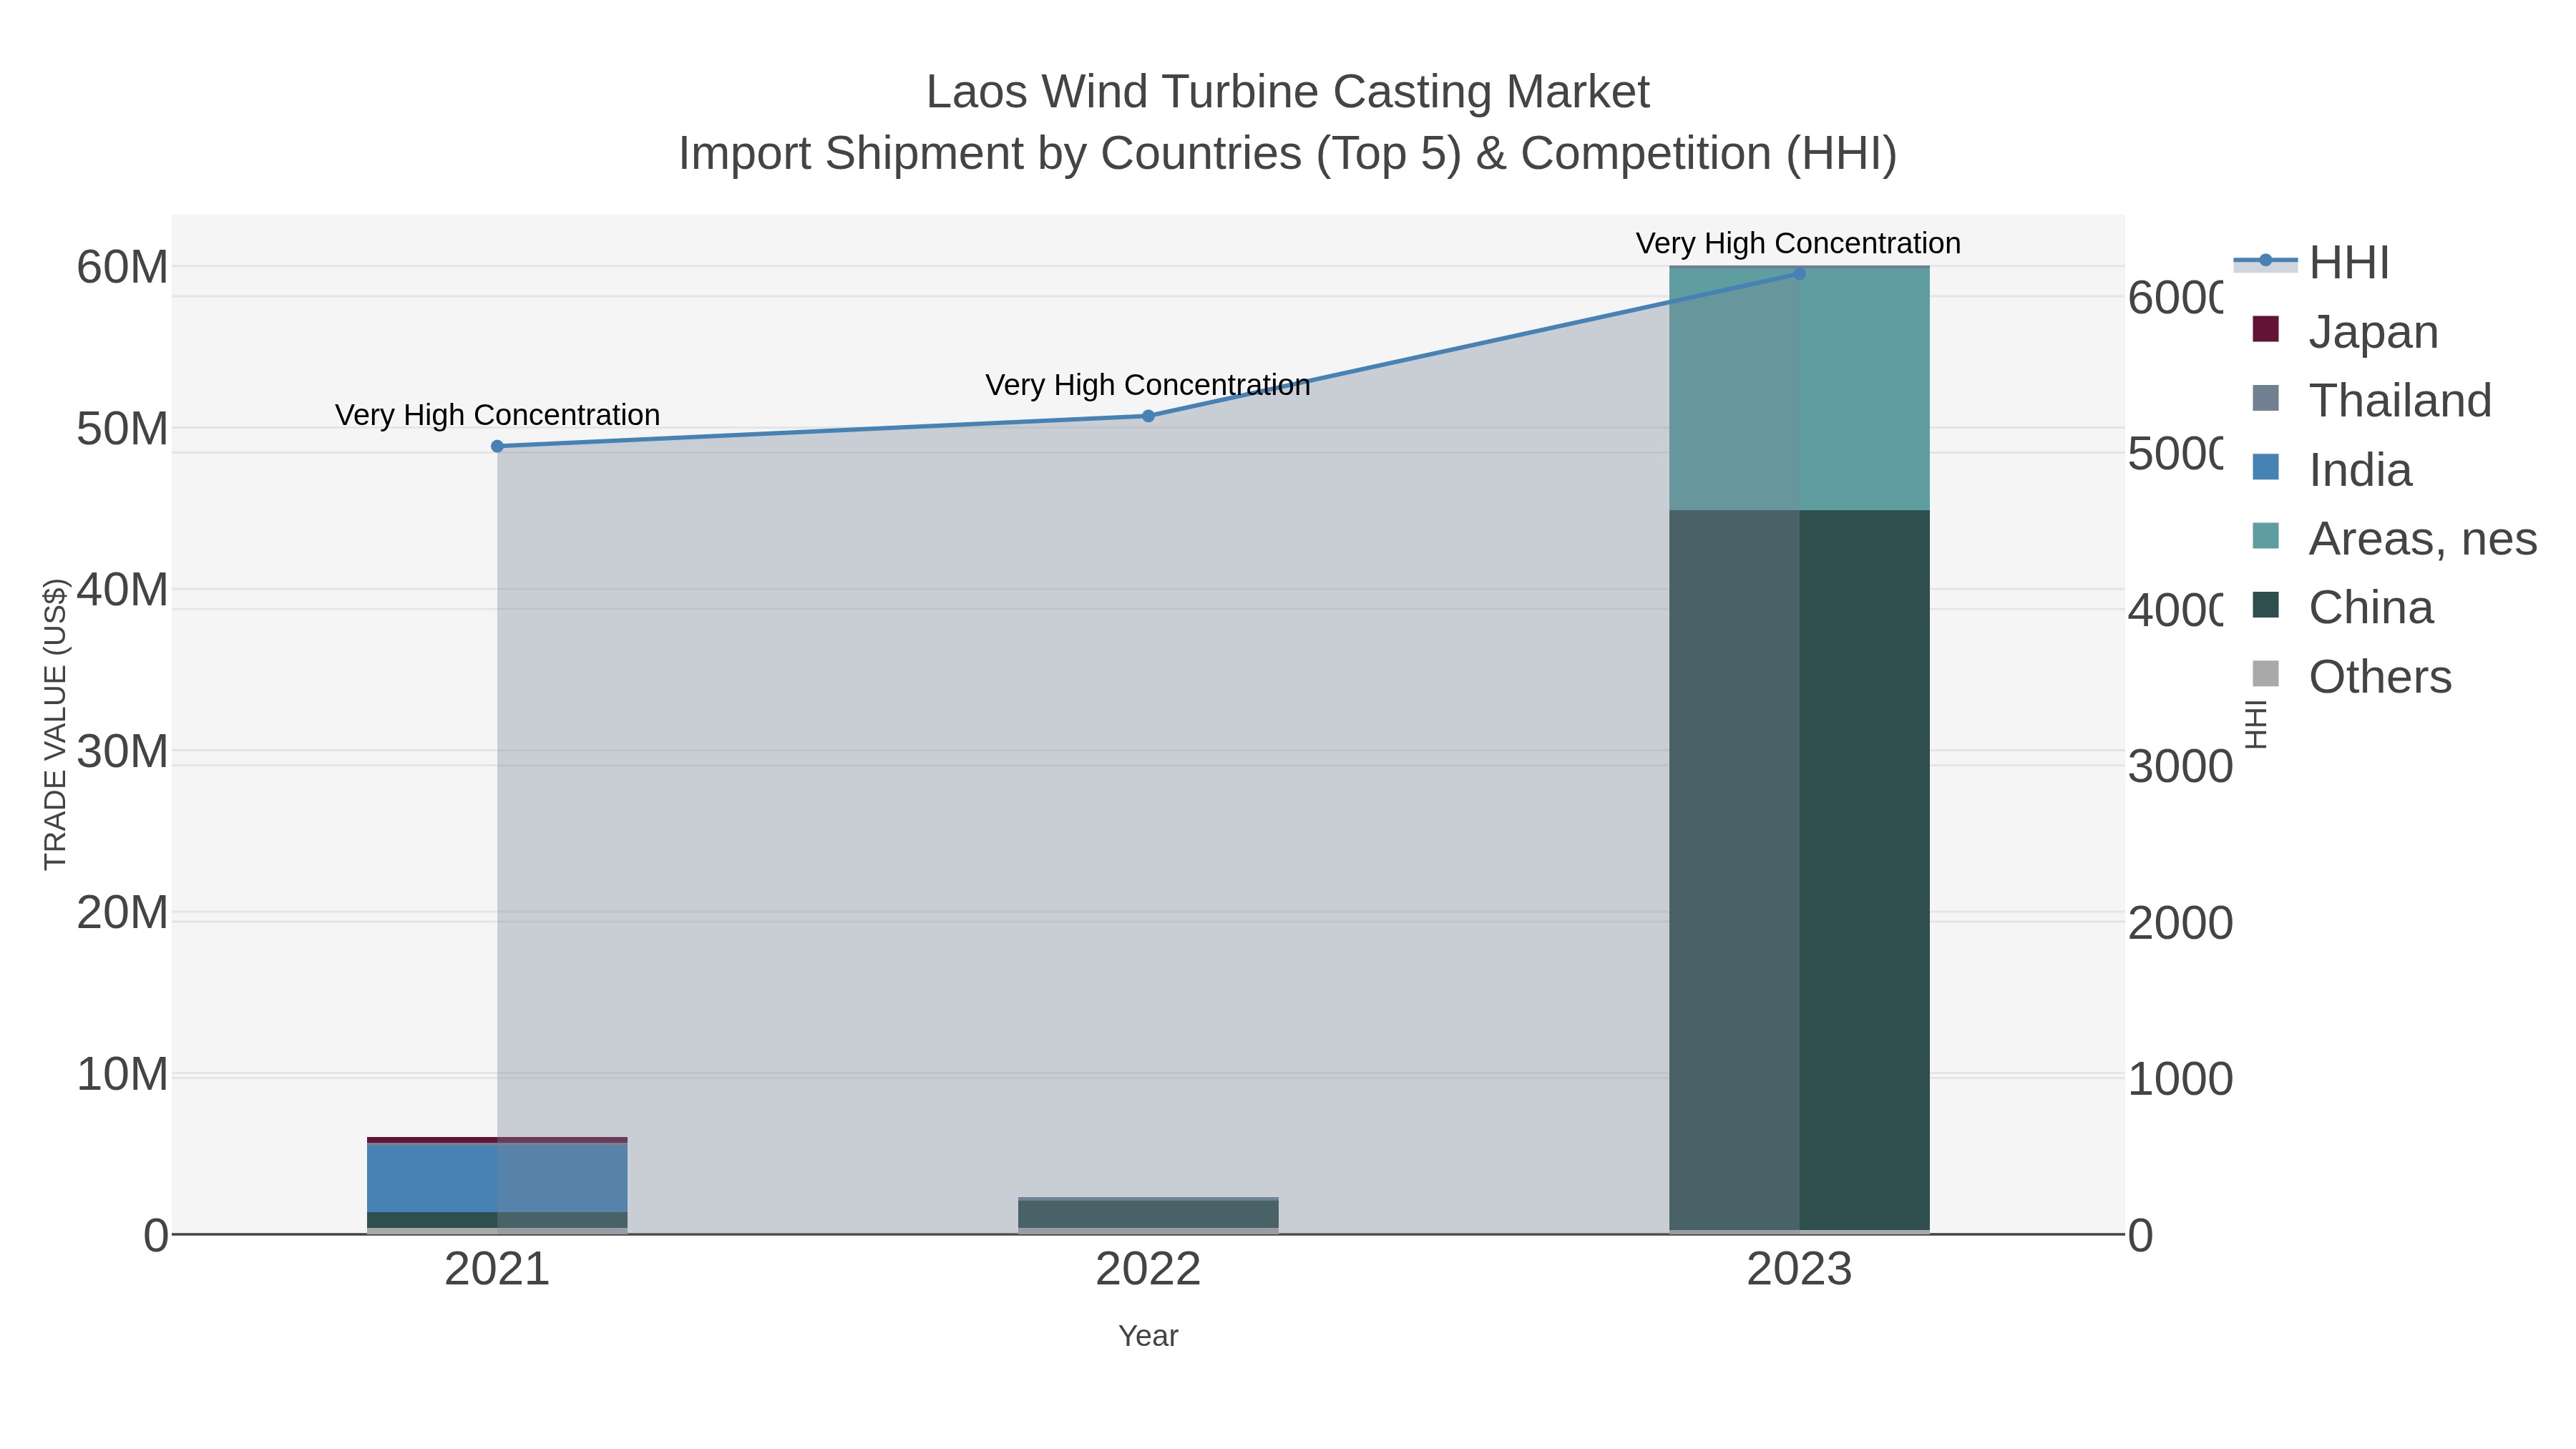This screenshot has height=1449, width=2576.
Task: Click the 'Very High Concentration' annotation above 2023
Action: click(x=1798, y=243)
